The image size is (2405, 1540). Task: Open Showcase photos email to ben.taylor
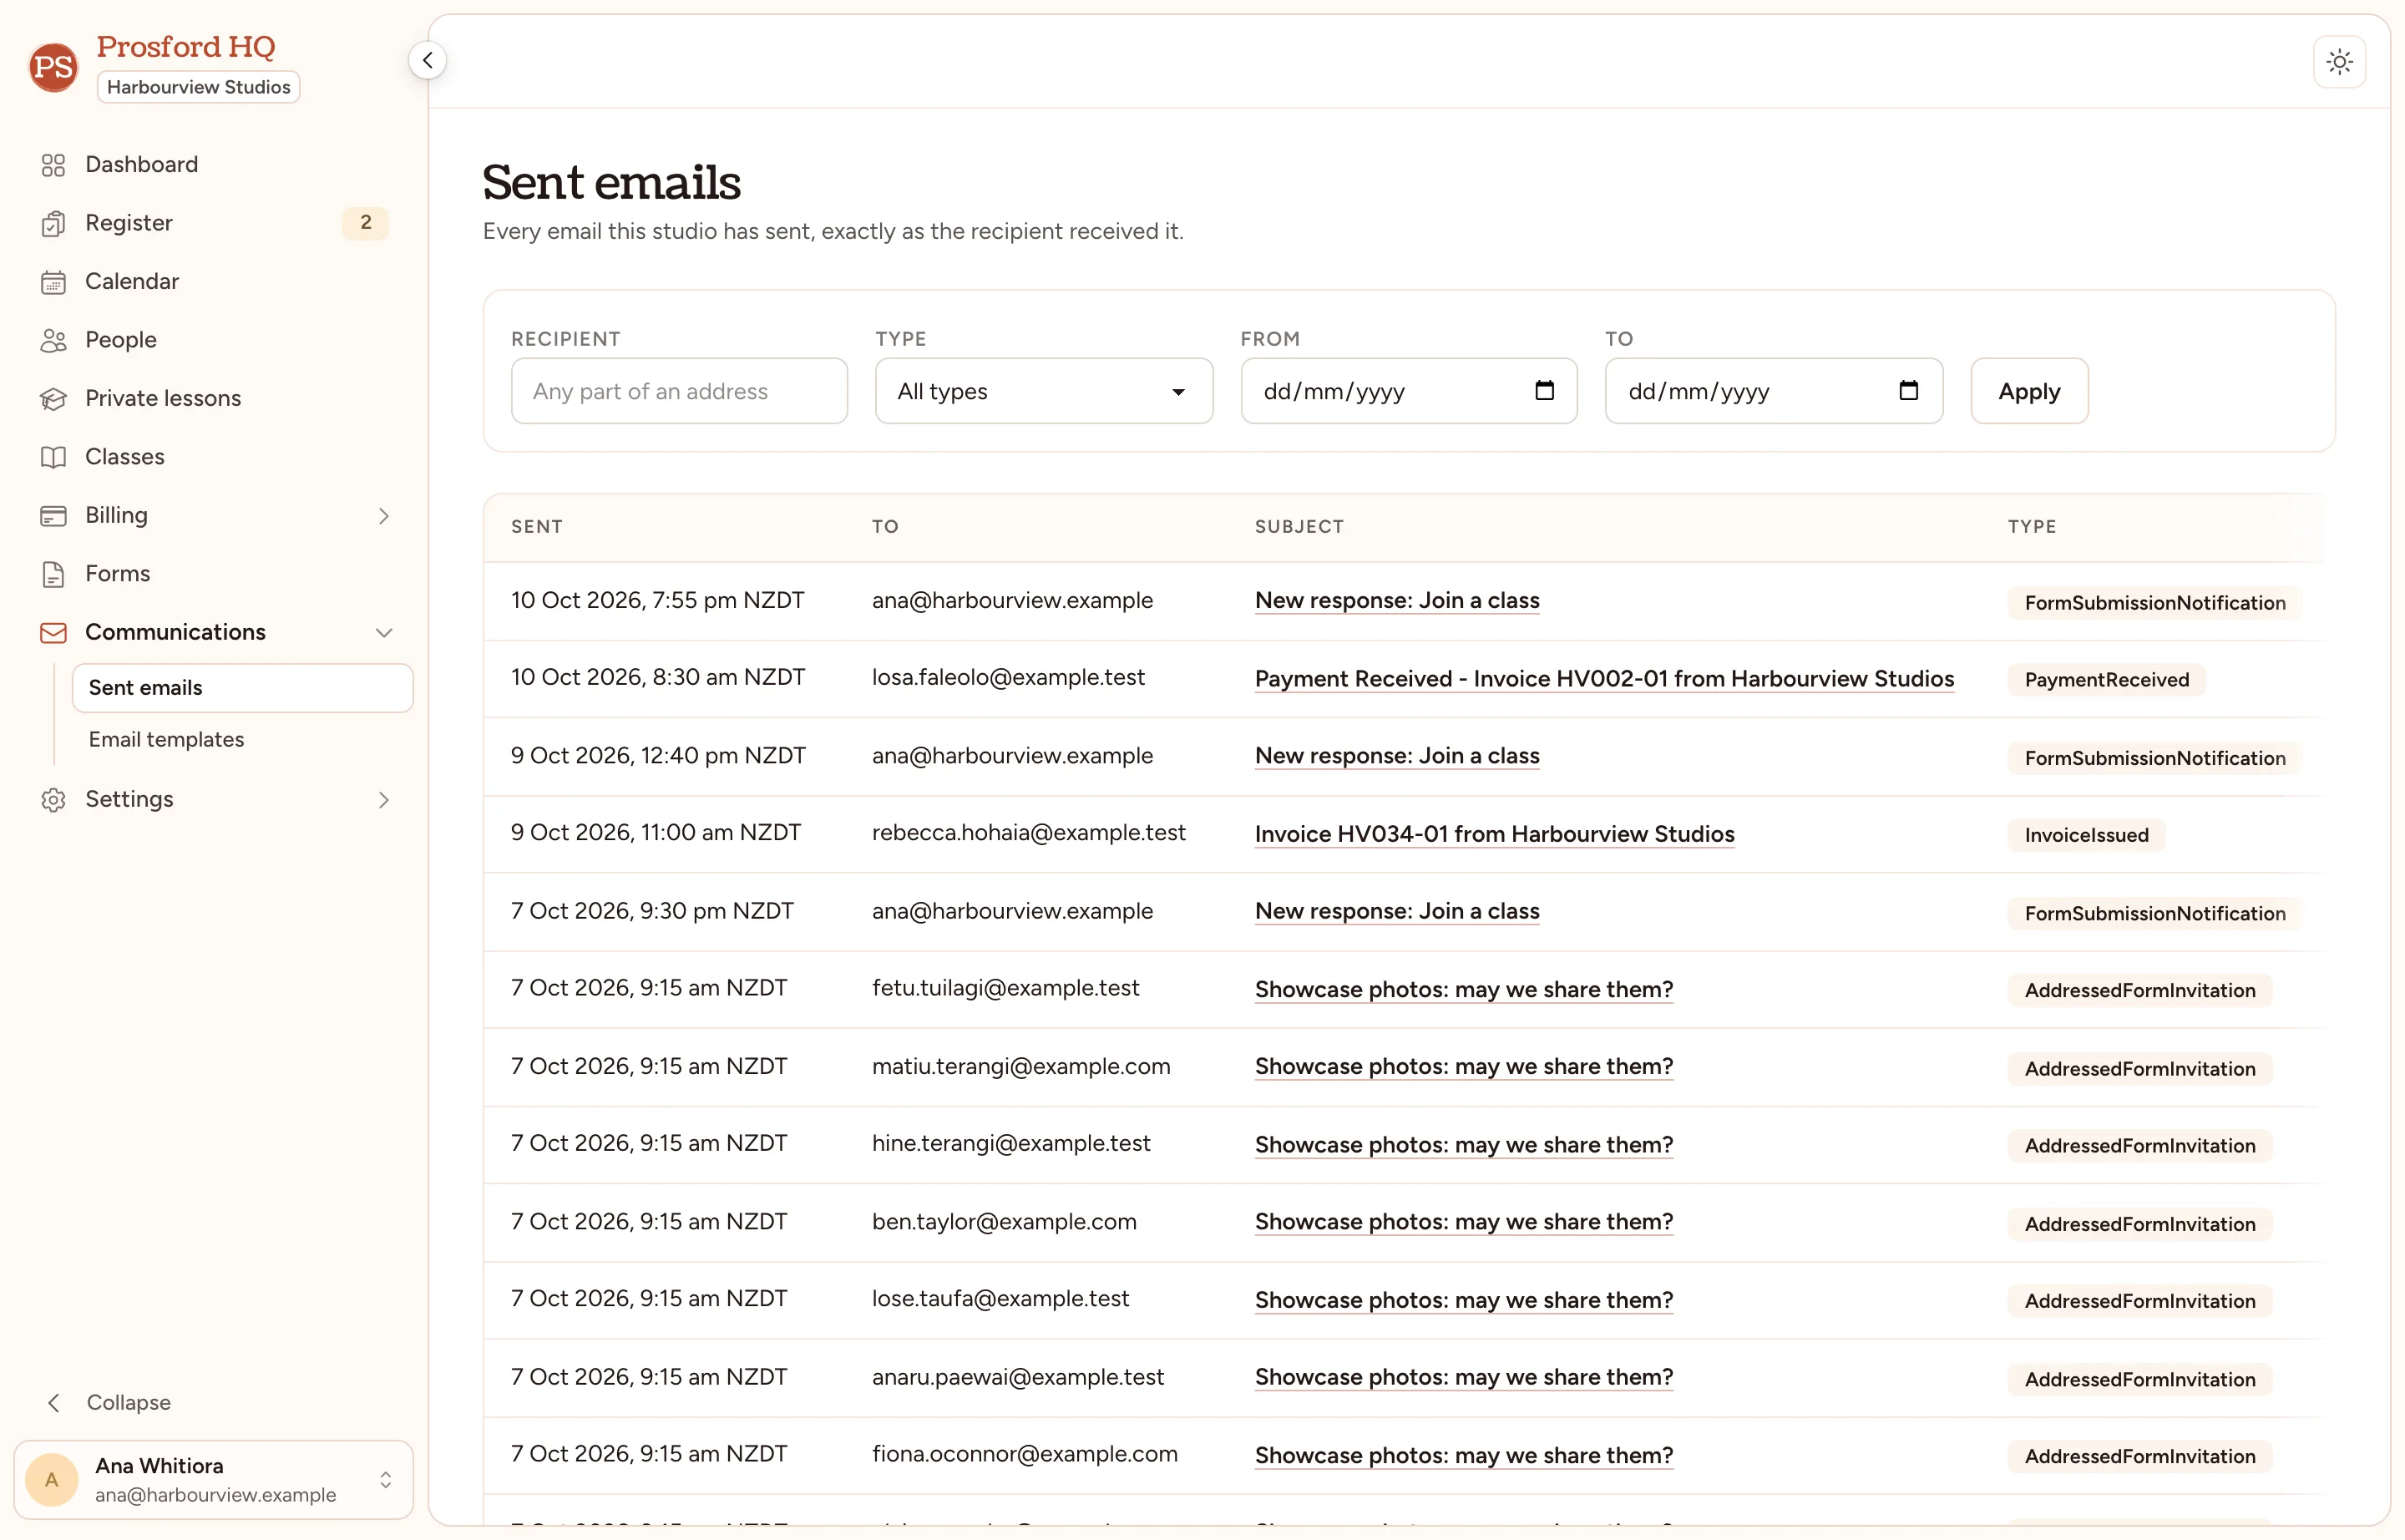point(1464,1222)
